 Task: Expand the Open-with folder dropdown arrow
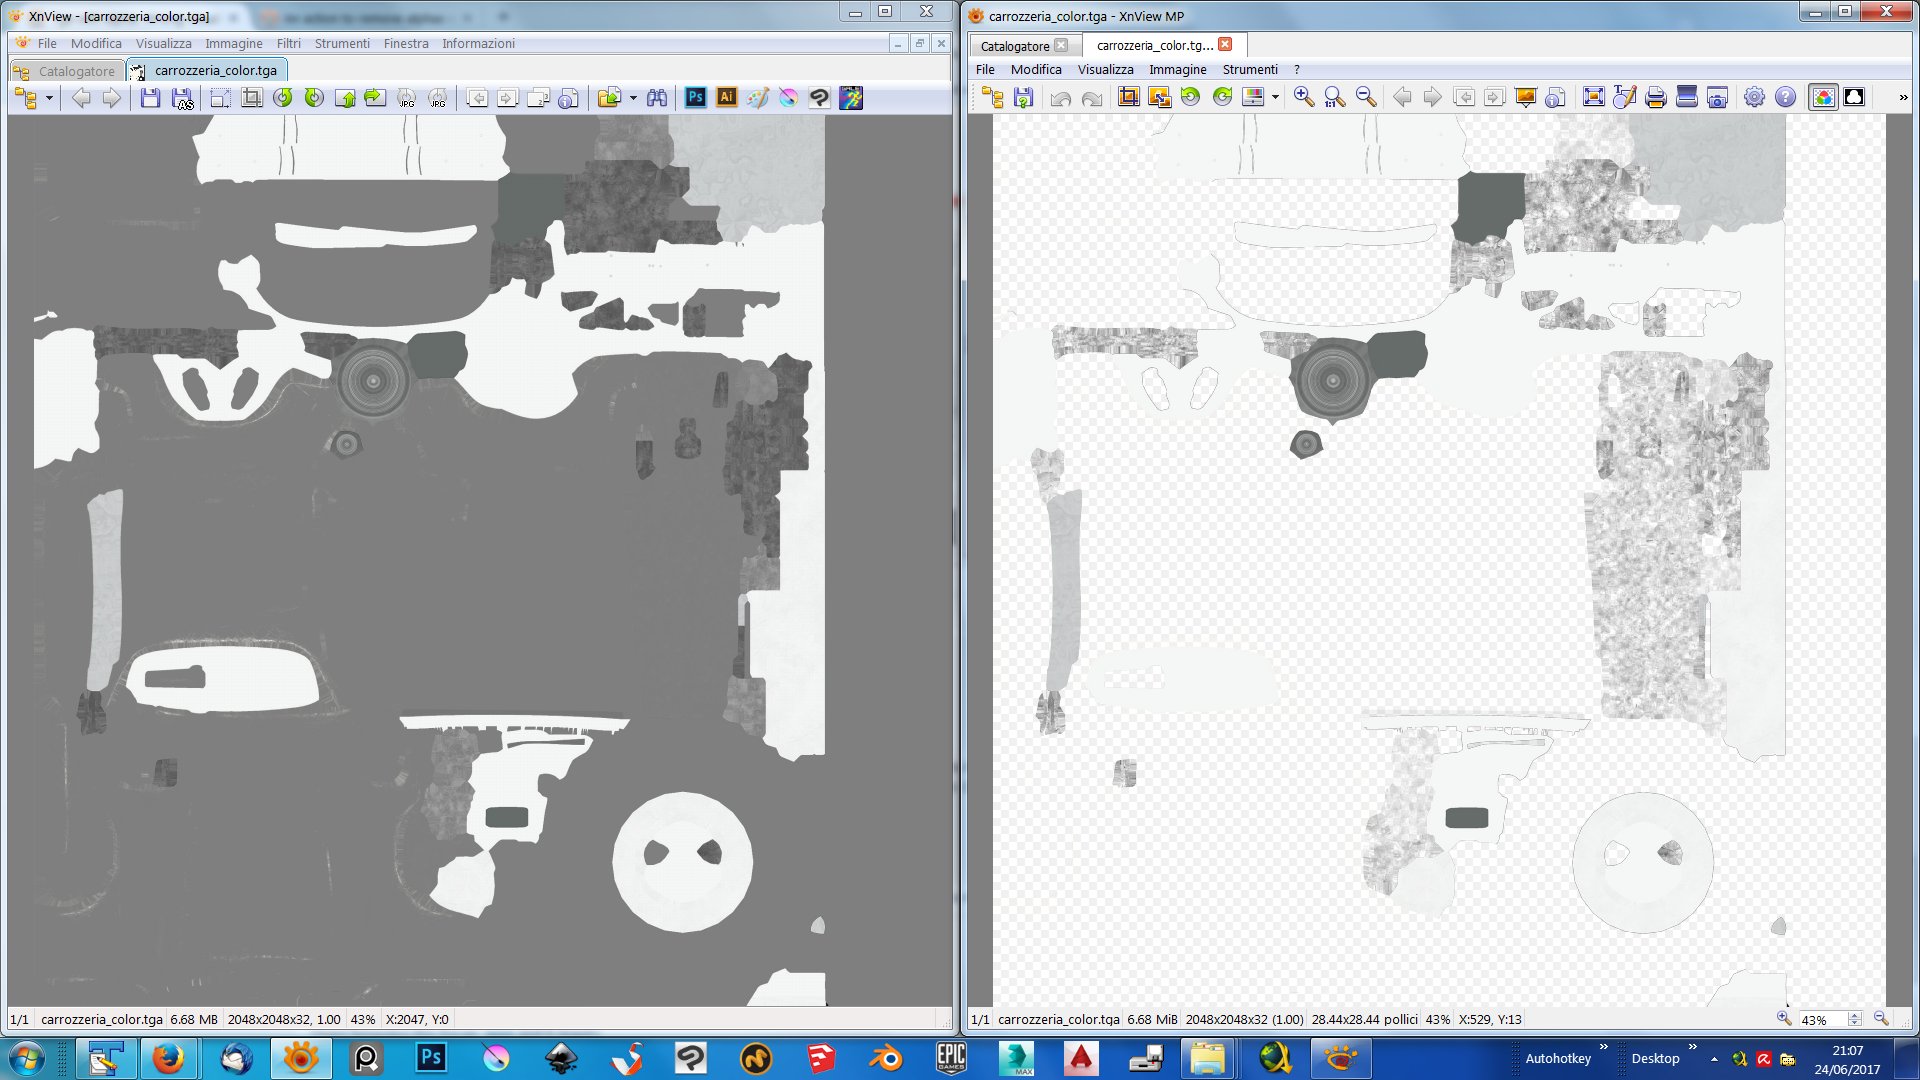coord(633,98)
